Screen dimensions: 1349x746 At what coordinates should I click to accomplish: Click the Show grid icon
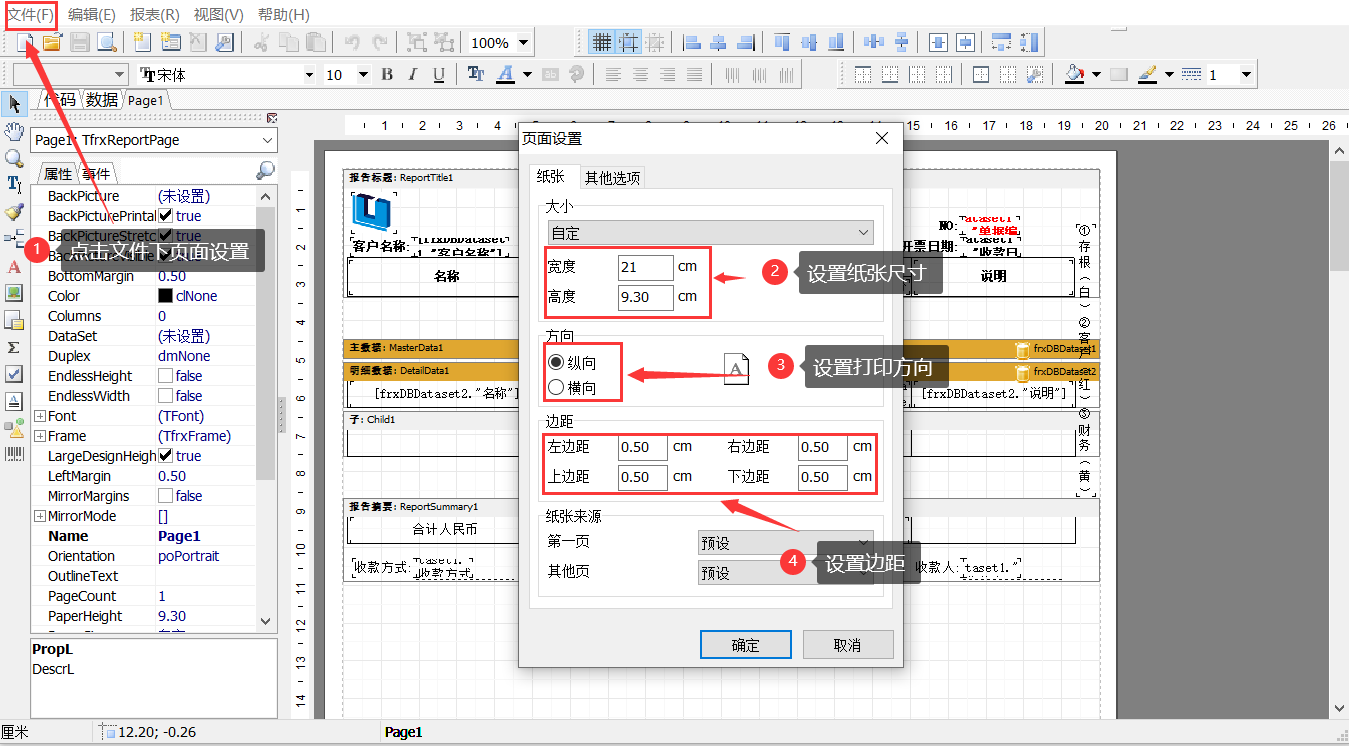tap(602, 42)
